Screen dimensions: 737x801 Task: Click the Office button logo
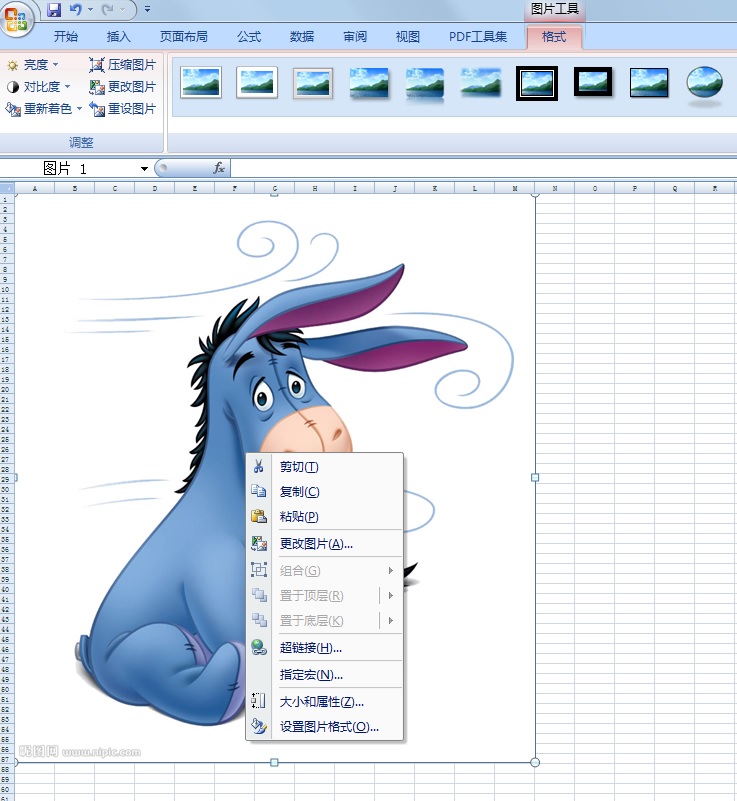click(15, 18)
